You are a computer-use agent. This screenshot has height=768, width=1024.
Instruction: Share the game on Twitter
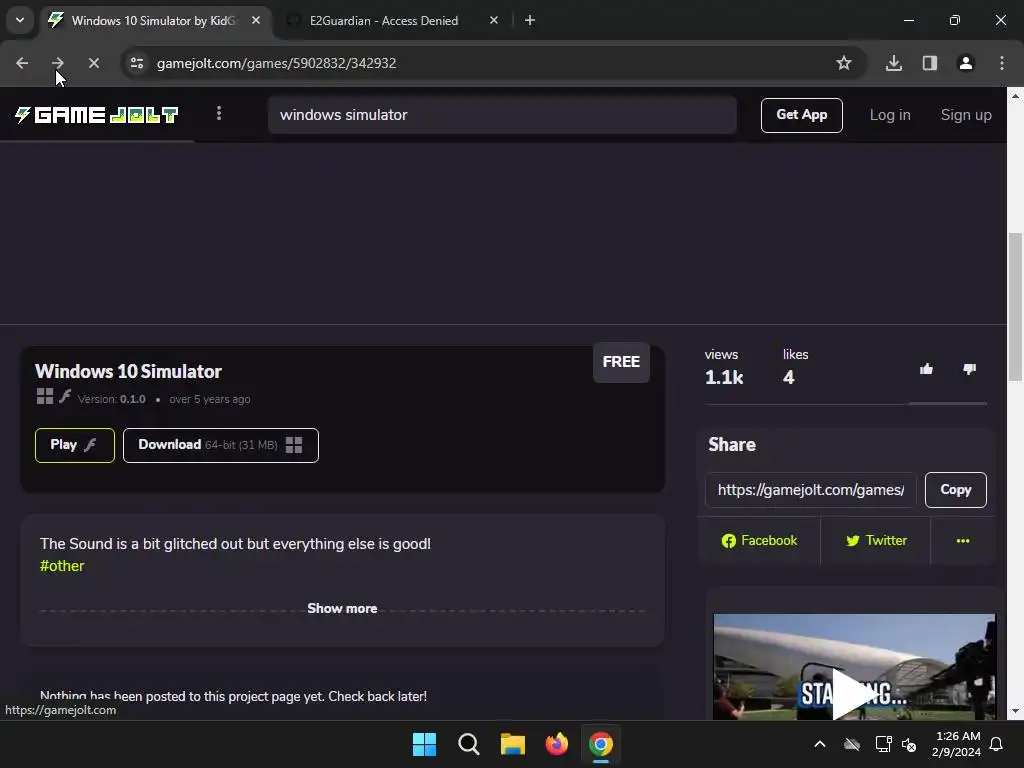[x=876, y=541]
